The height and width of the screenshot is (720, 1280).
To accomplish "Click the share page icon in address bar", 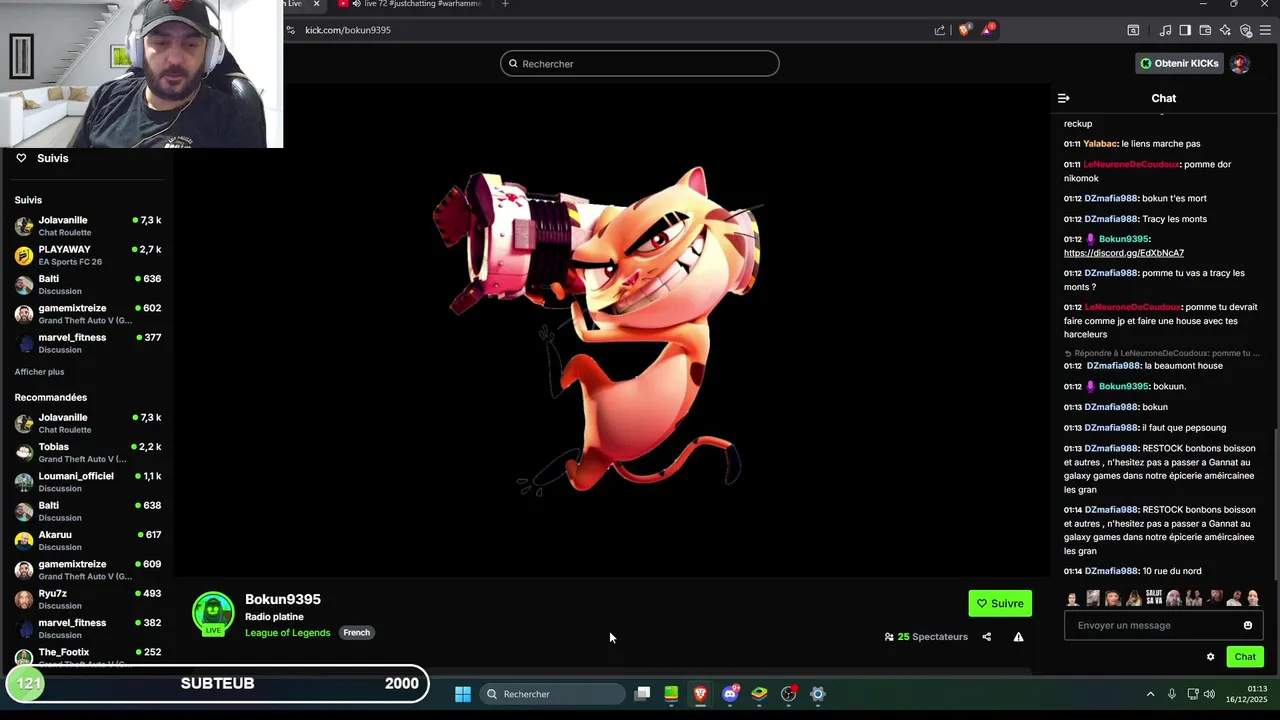I will [940, 30].
